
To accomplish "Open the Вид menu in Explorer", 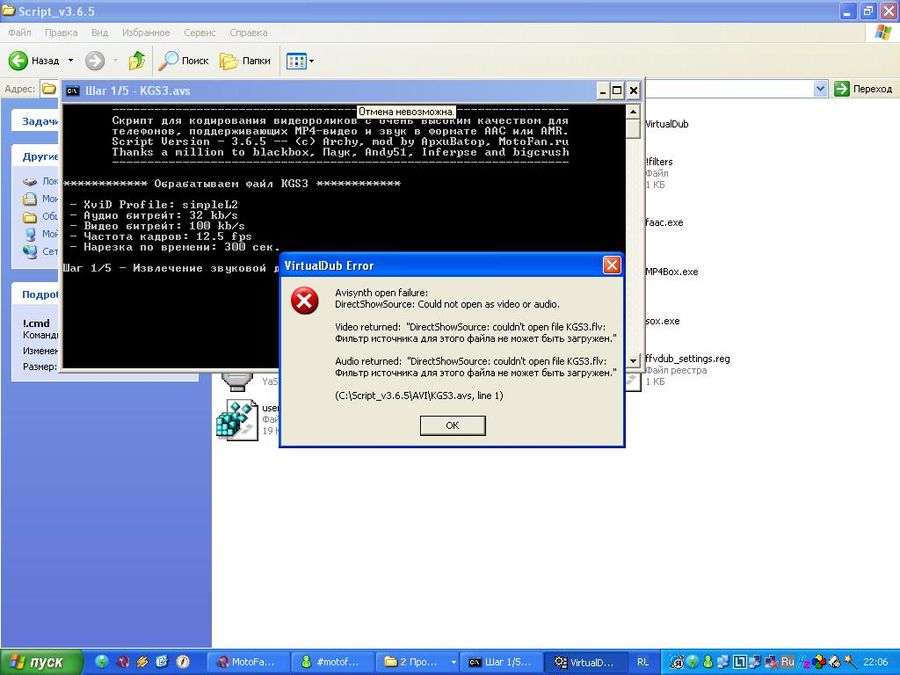I will (99, 33).
